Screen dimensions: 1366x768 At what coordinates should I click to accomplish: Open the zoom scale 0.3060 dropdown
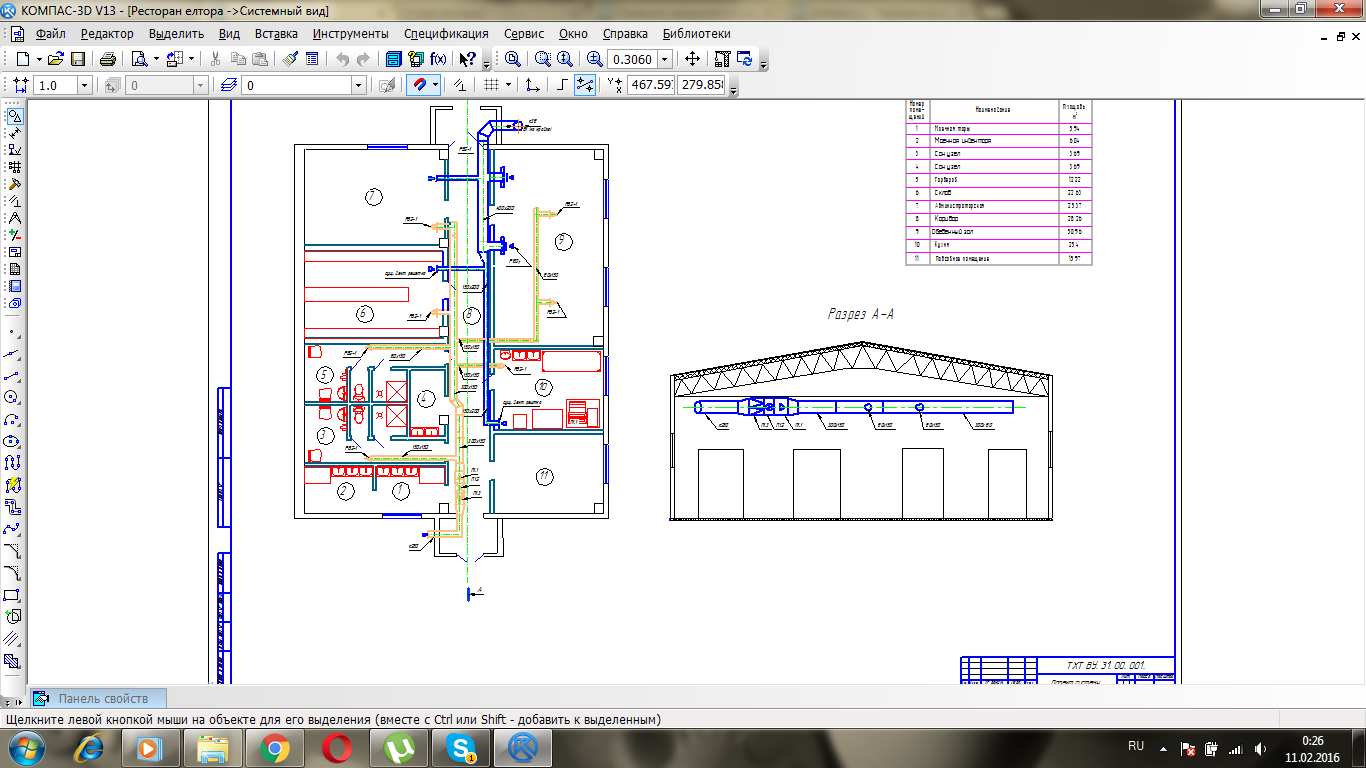(x=665, y=59)
